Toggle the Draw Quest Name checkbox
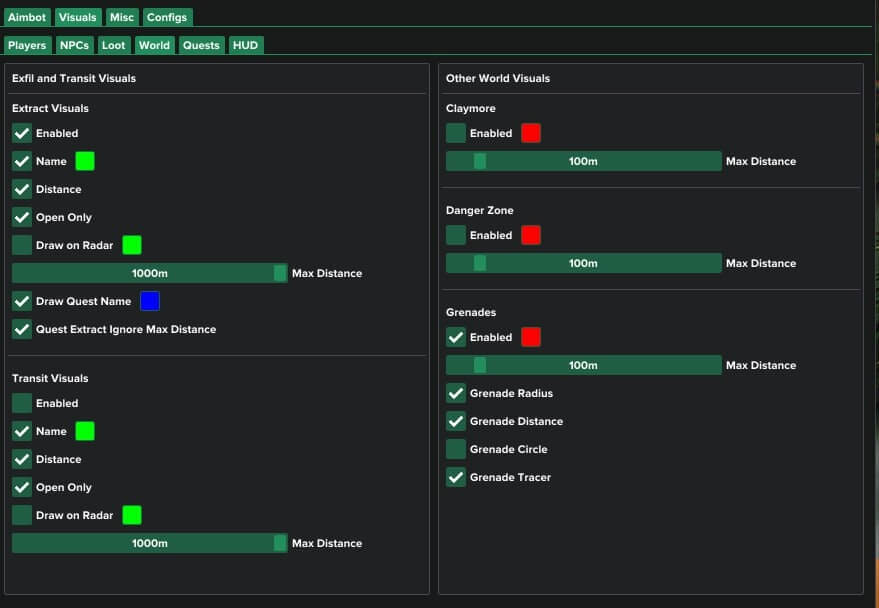Screen dimensions: 879x608 [22, 301]
